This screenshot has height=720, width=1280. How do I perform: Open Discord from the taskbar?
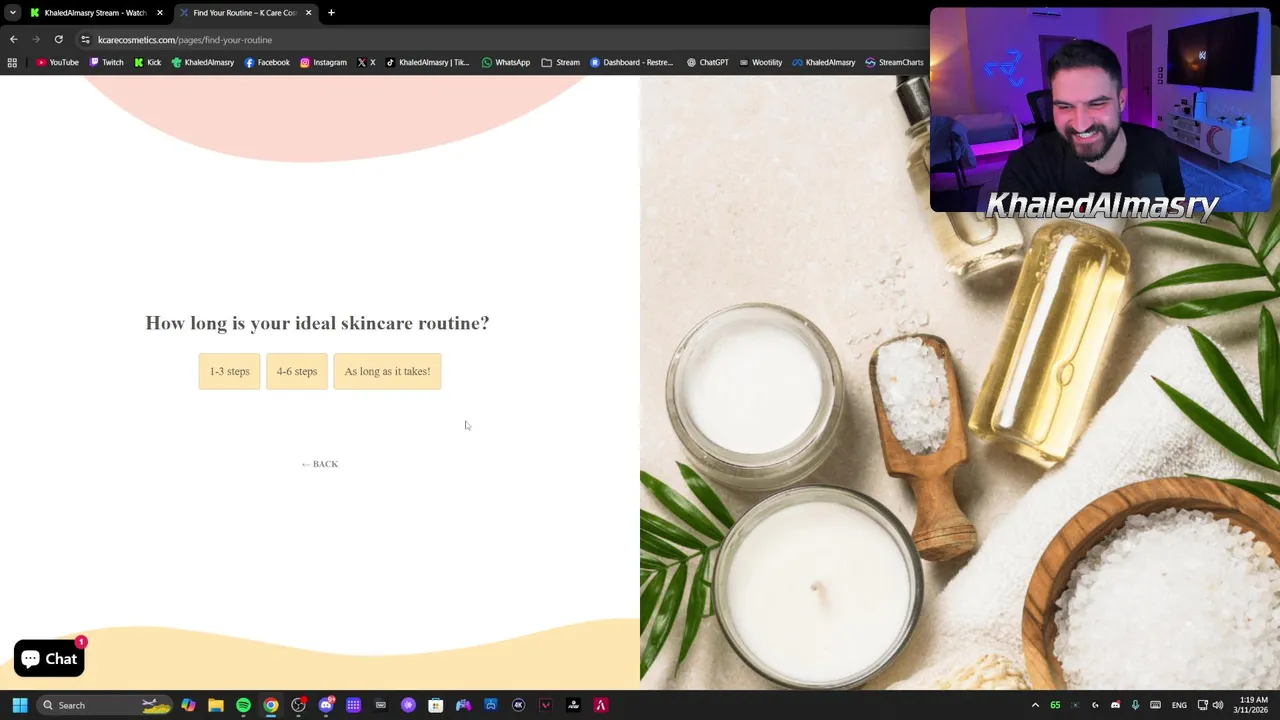click(326, 705)
